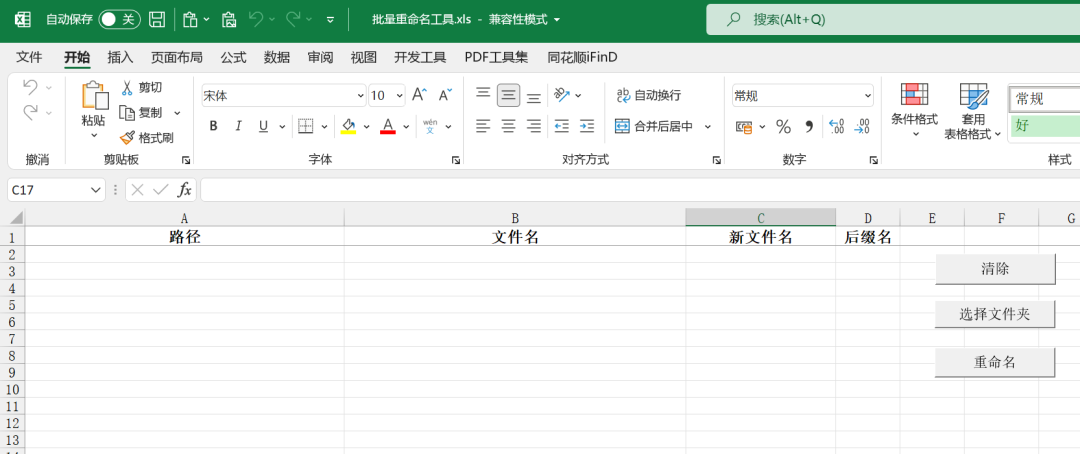Click the Decrease Decimal icon
1080x454 pixels.
coord(862,127)
